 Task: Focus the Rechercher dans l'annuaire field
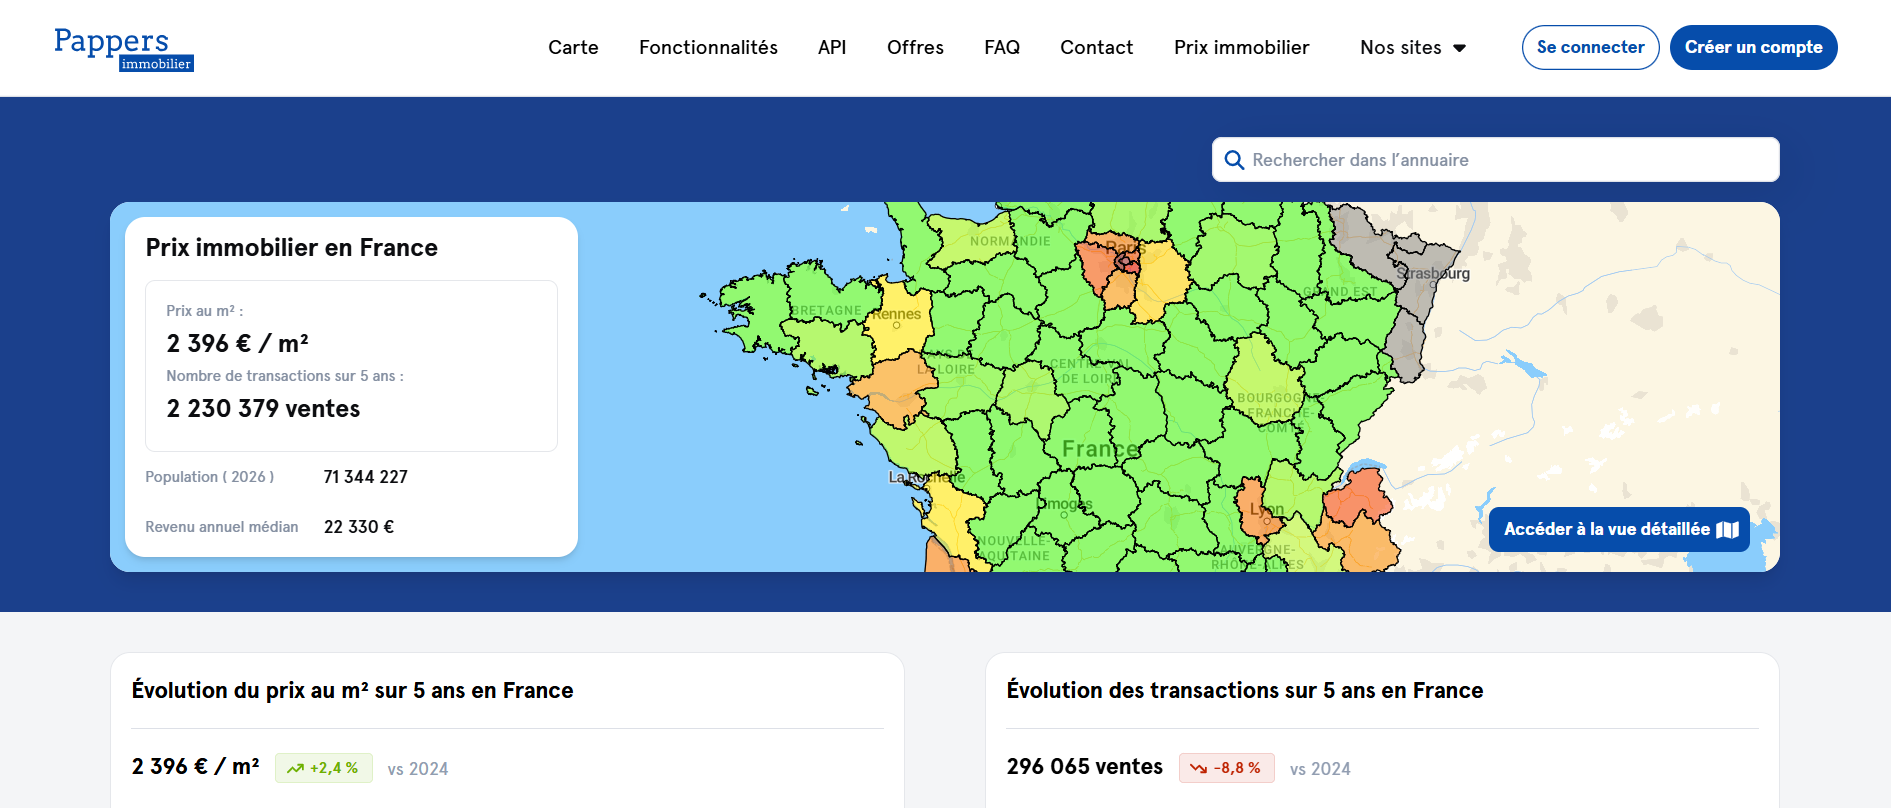(1495, 160)
